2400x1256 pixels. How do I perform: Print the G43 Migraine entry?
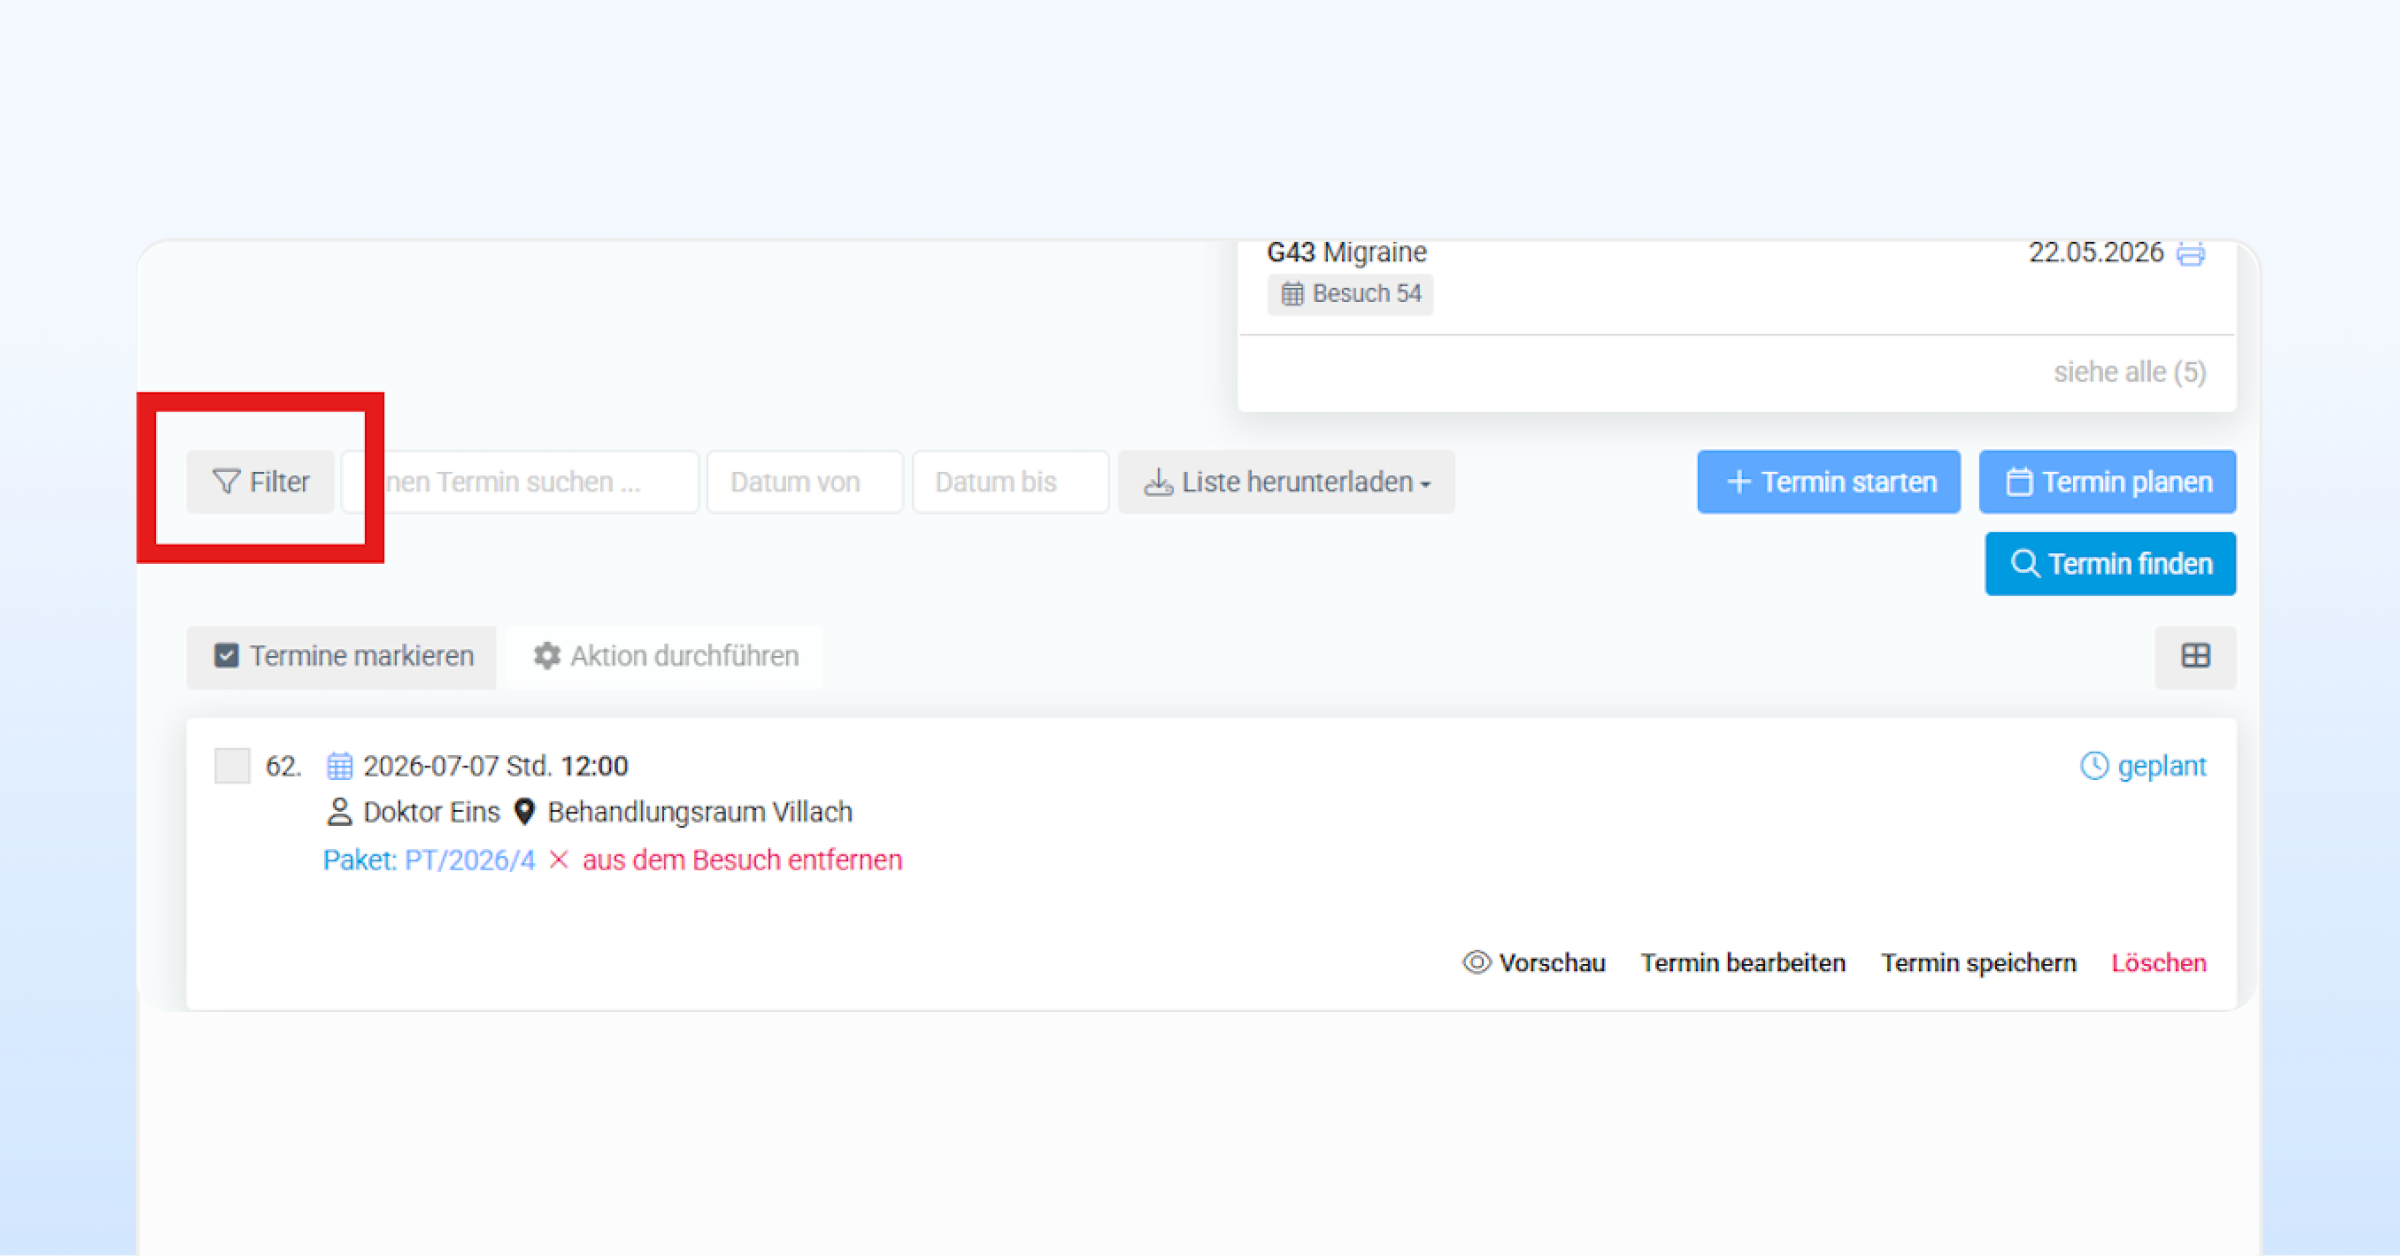(2191, 254)
